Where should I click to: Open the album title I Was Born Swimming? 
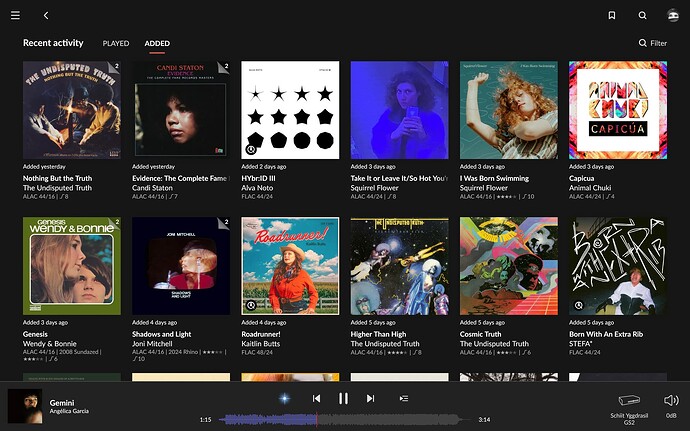(x=494, y=178)
